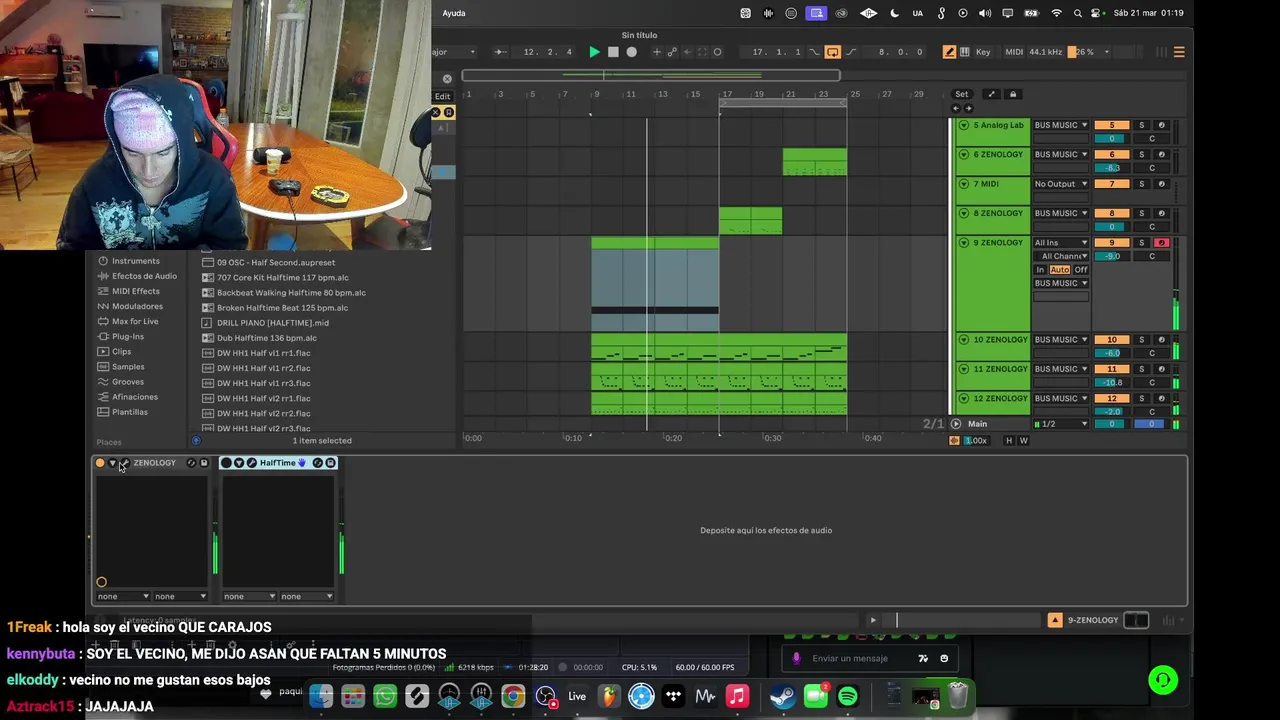Toggle ZENOLOGY device activator orange circle

[x=100, y=463]
